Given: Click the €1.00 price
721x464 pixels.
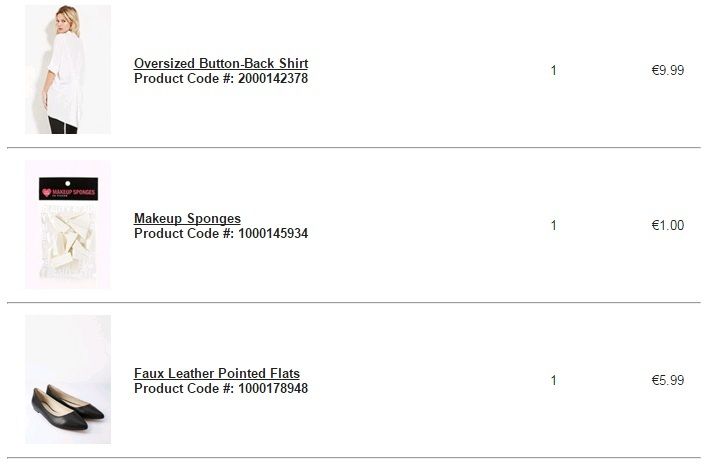Looking at the screenshot, I should point(667,225).
